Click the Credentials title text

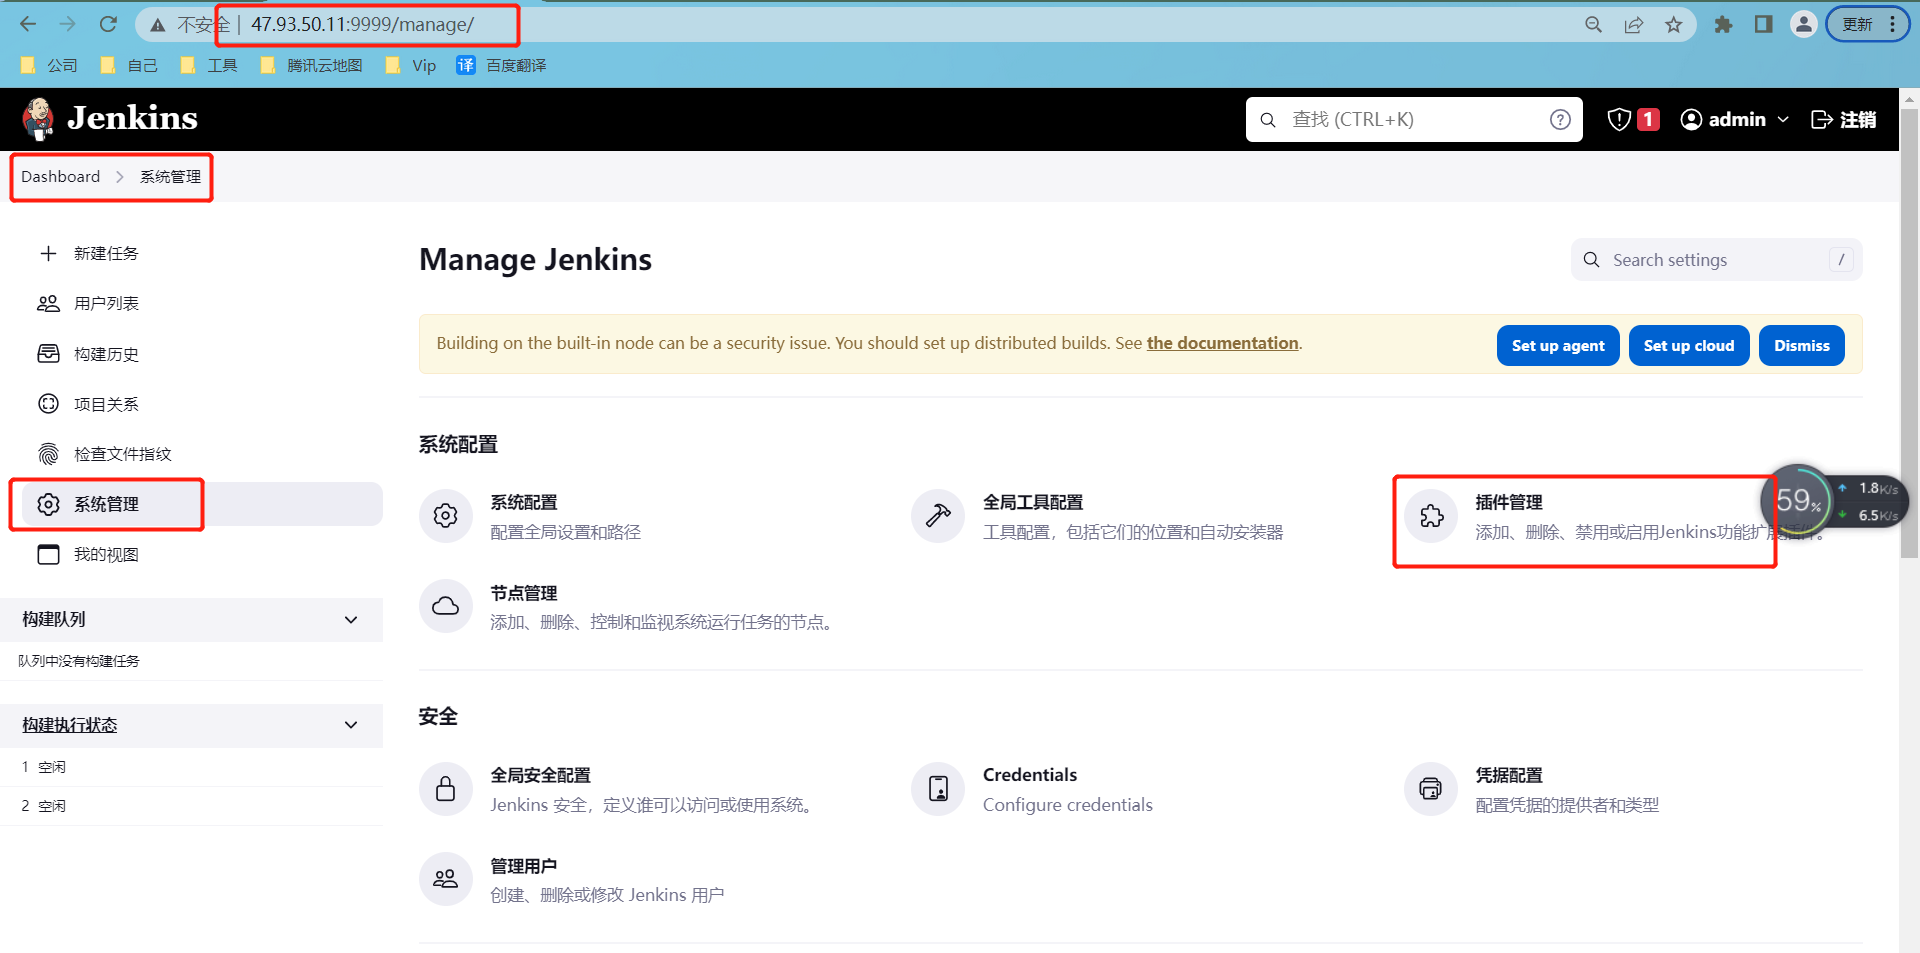[x=1029, y=775]
